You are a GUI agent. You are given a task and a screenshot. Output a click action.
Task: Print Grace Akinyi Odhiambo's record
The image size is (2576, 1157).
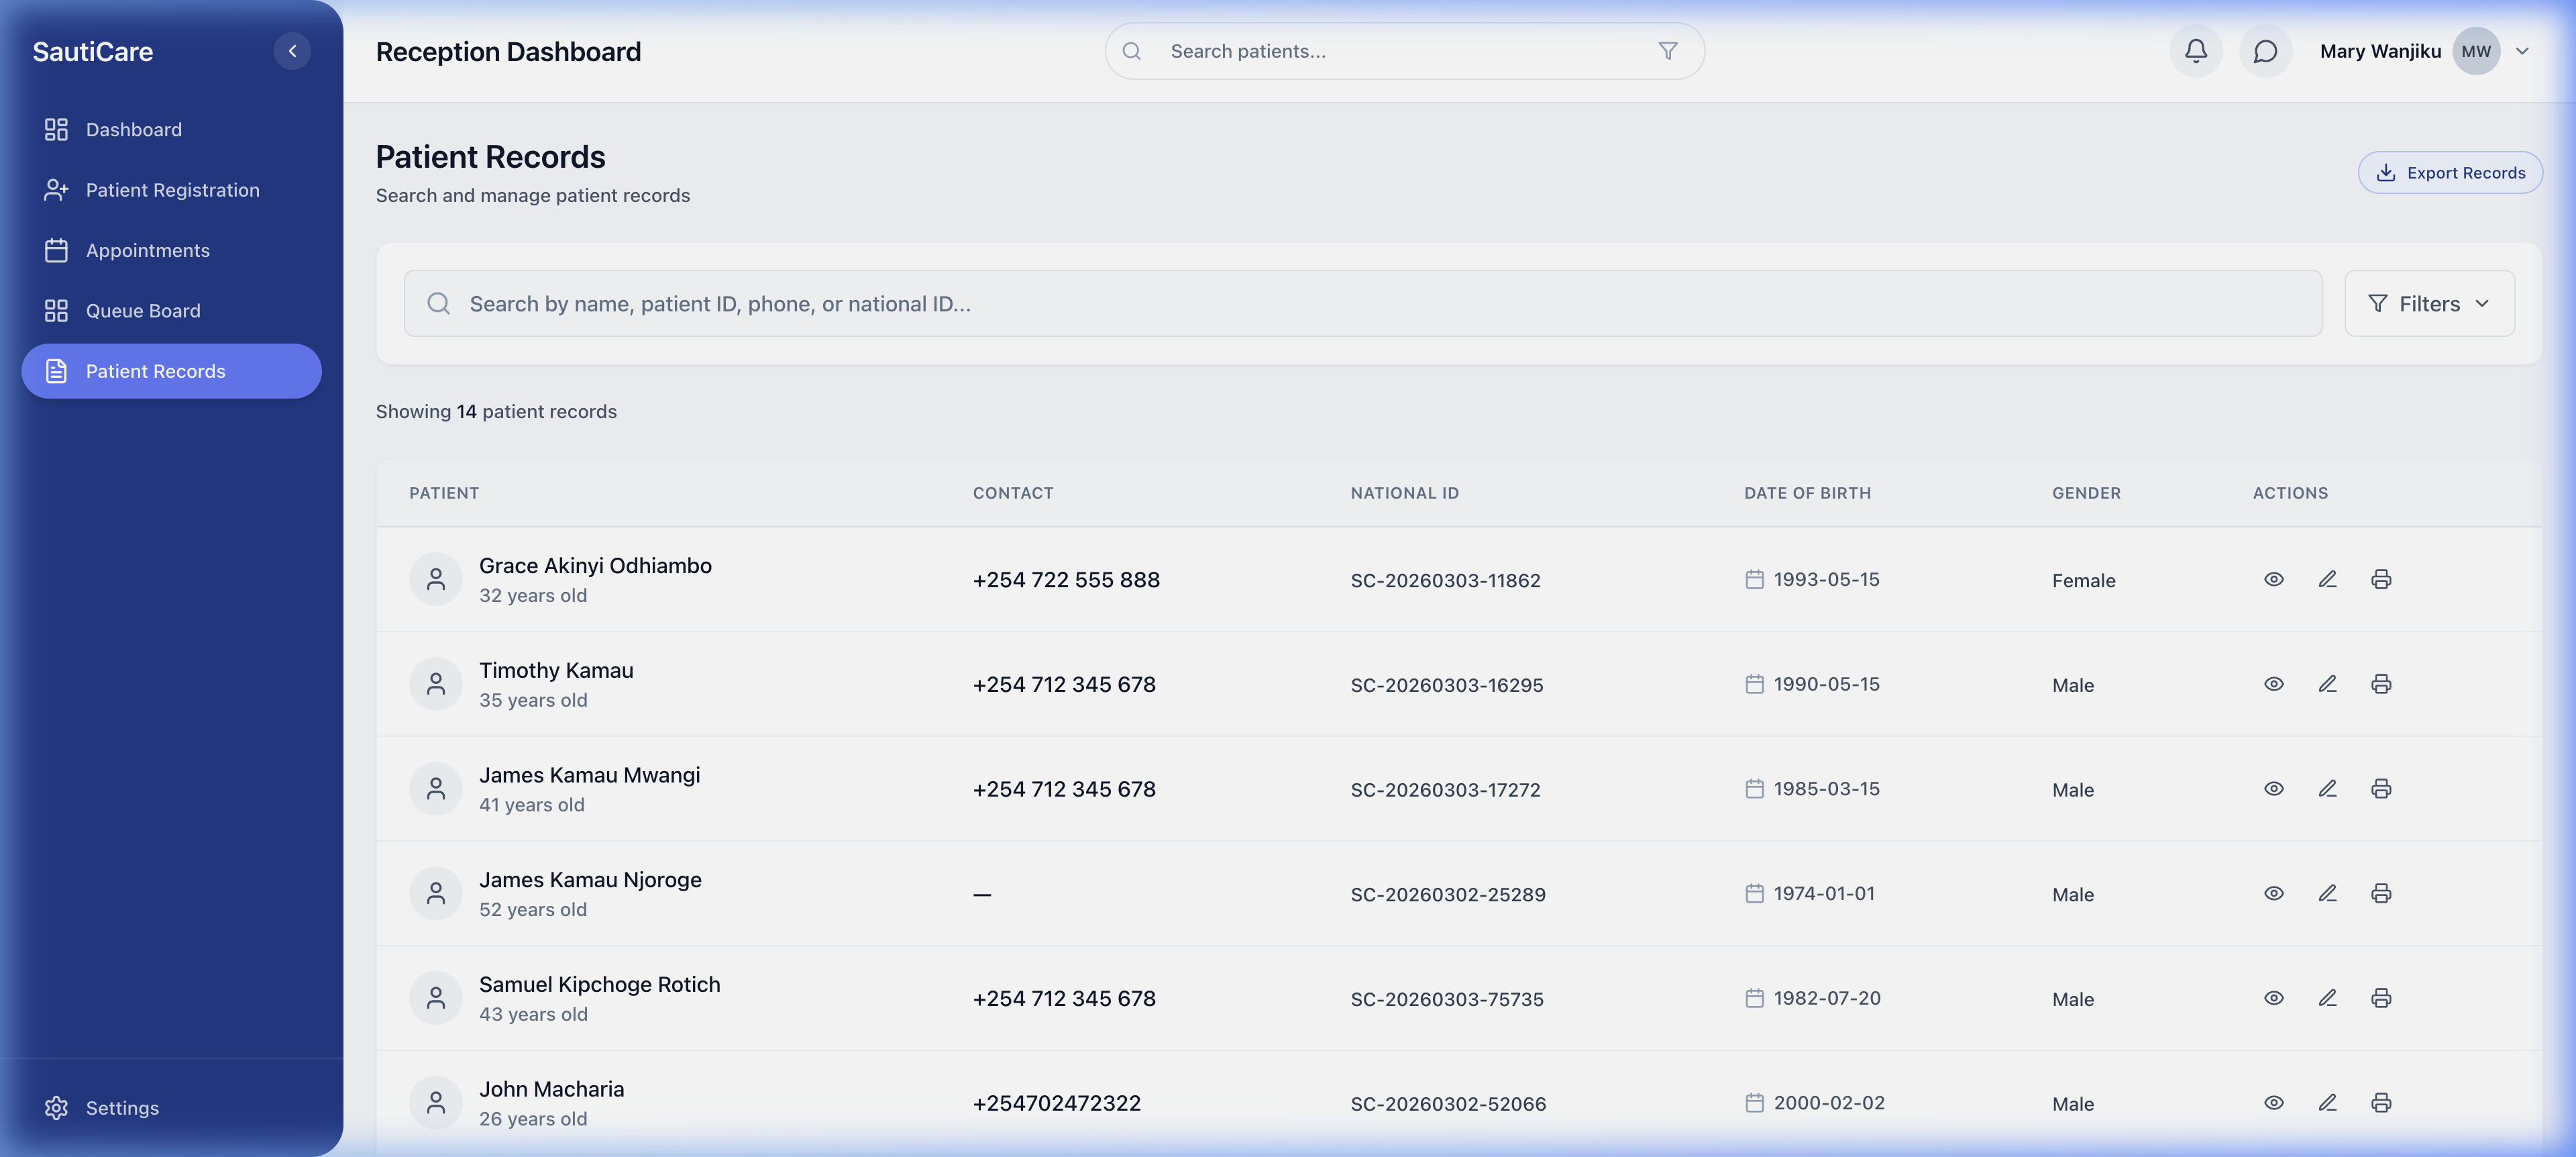click(2381, 578)
